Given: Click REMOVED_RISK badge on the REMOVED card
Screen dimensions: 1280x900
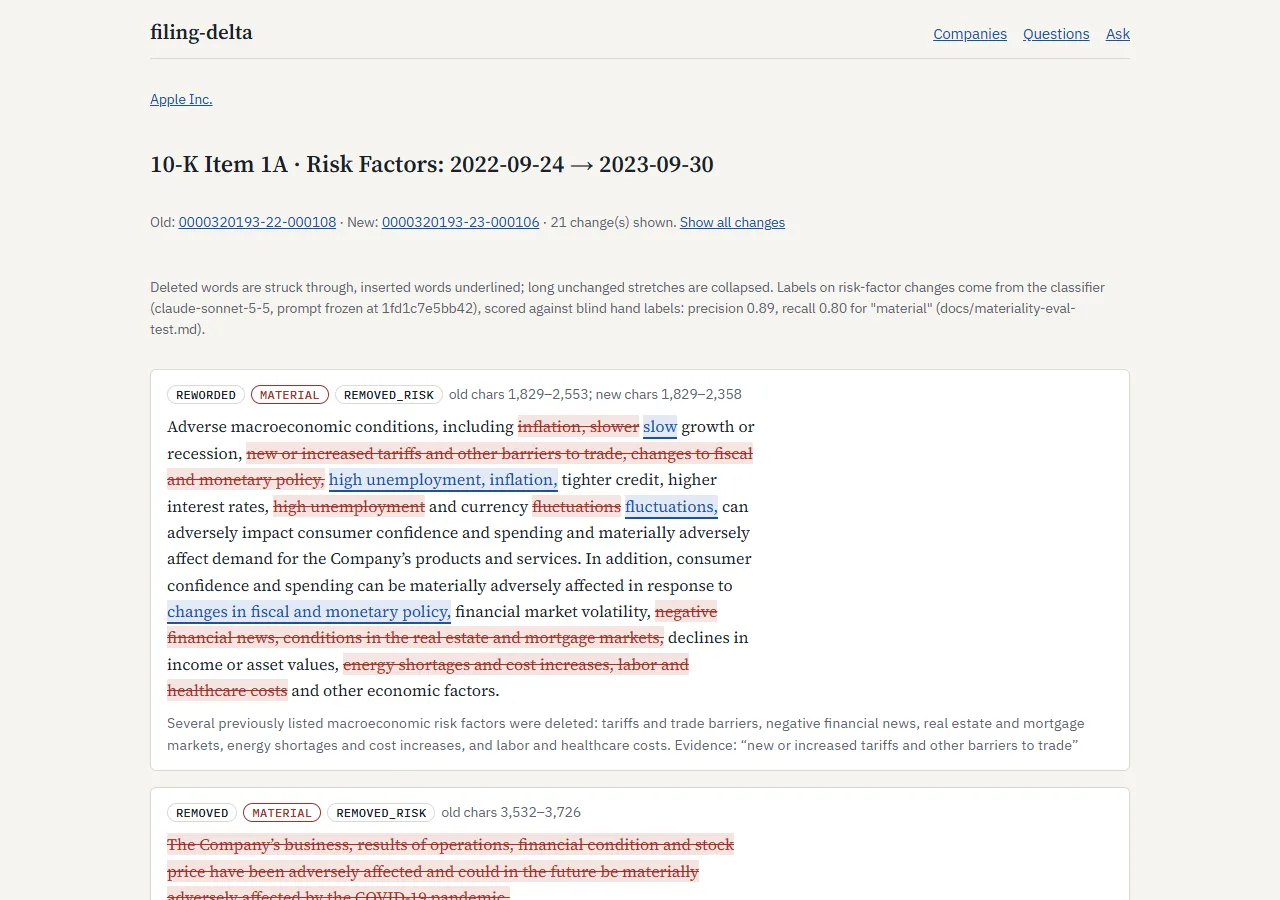Looking at the screenshot, I should click(x=381, y=813).
